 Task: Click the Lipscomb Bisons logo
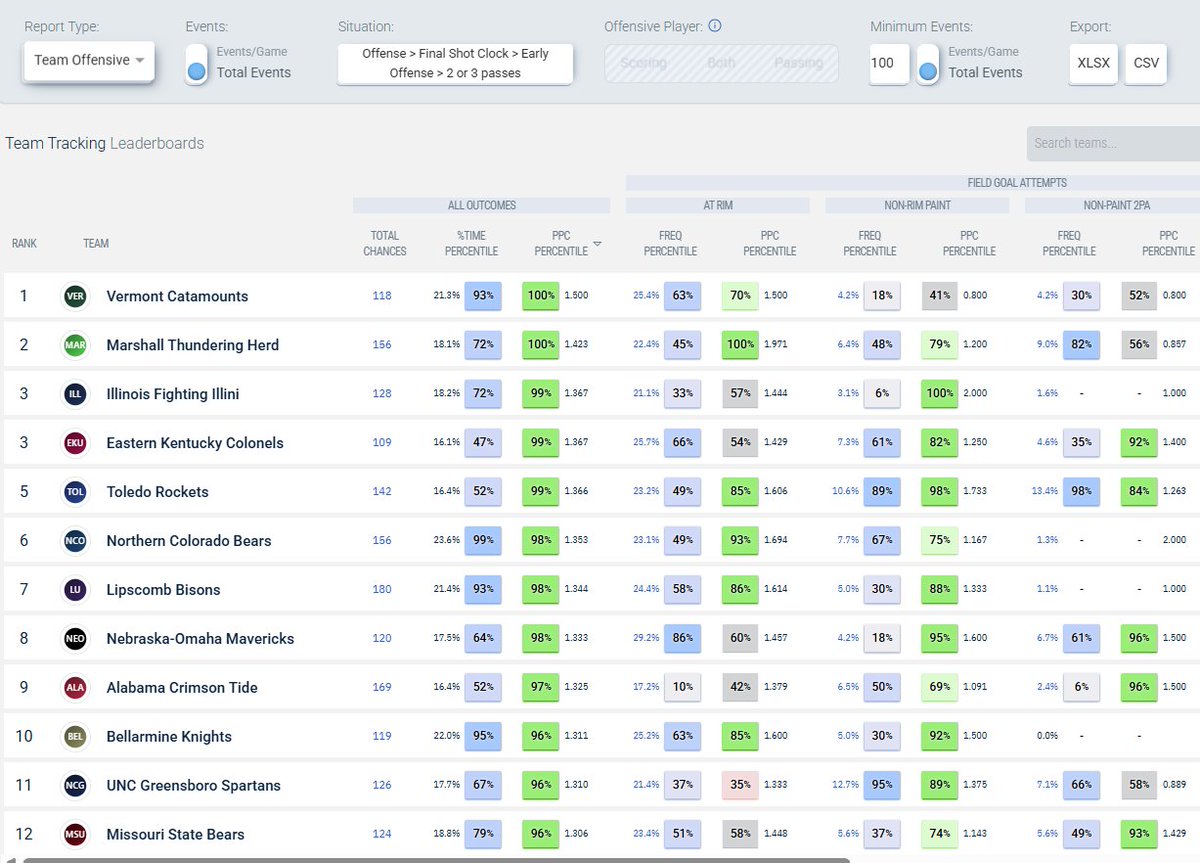pos(75,590)
